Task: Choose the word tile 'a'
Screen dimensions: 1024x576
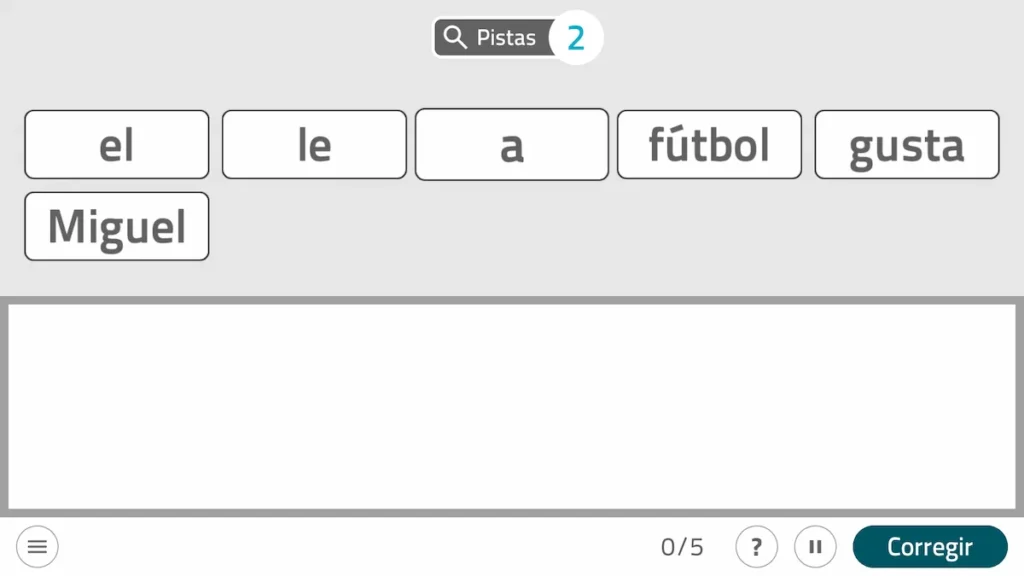Action: [x=511, y=145]
